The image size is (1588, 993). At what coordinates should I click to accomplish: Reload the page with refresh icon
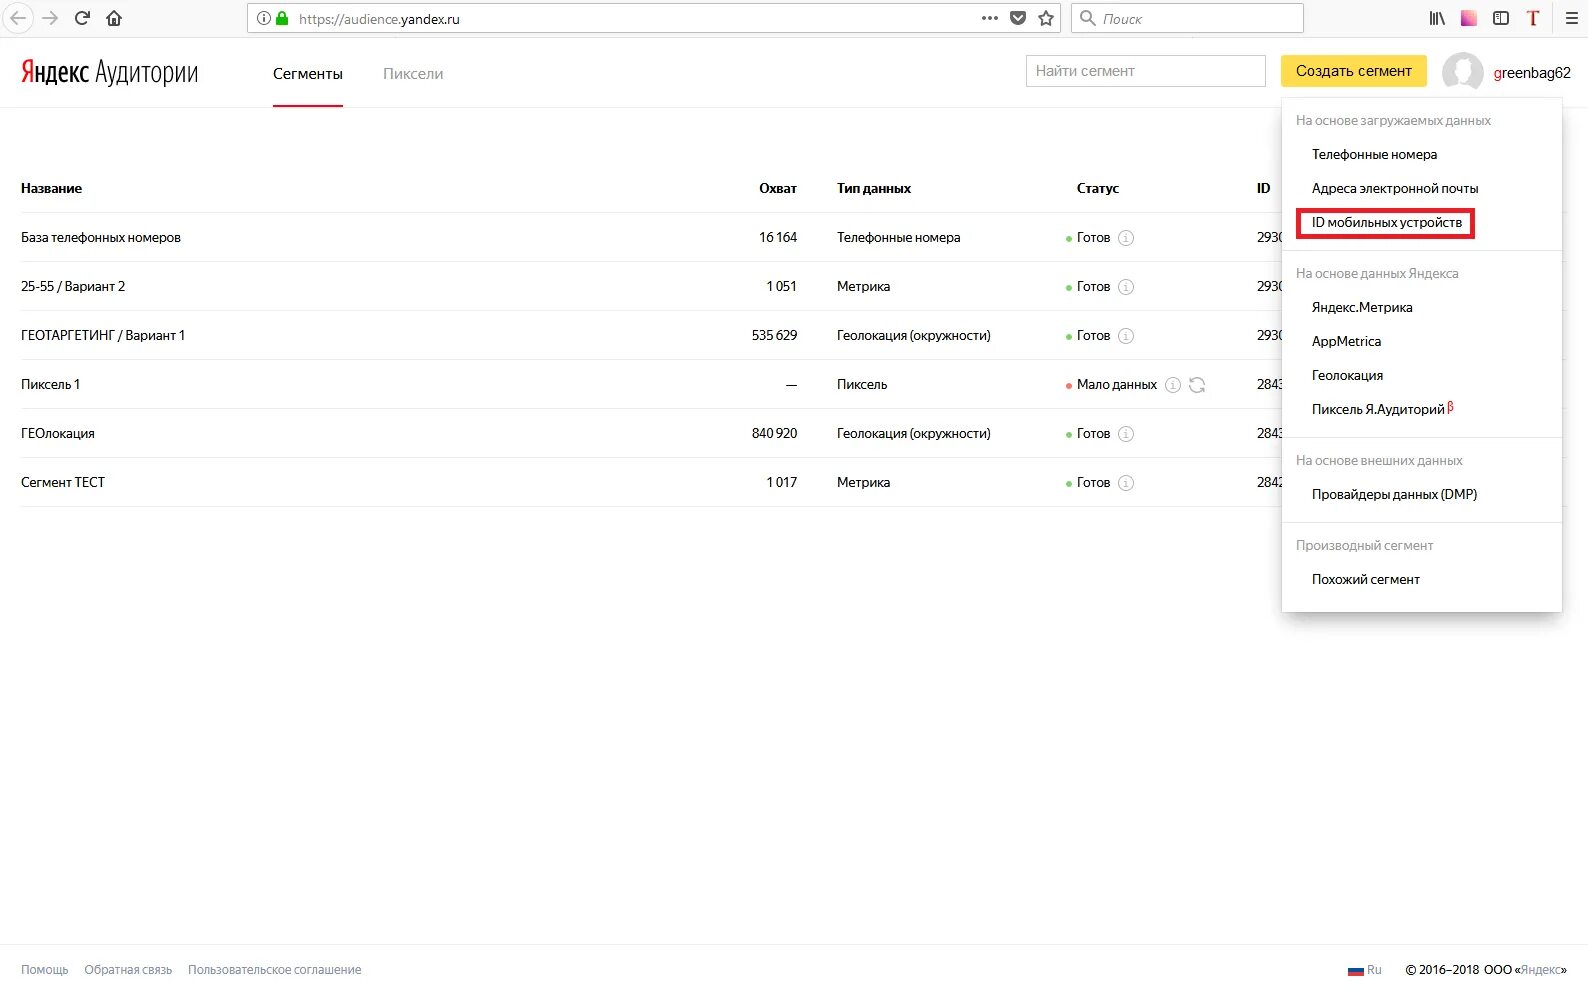tap(83, 18)
